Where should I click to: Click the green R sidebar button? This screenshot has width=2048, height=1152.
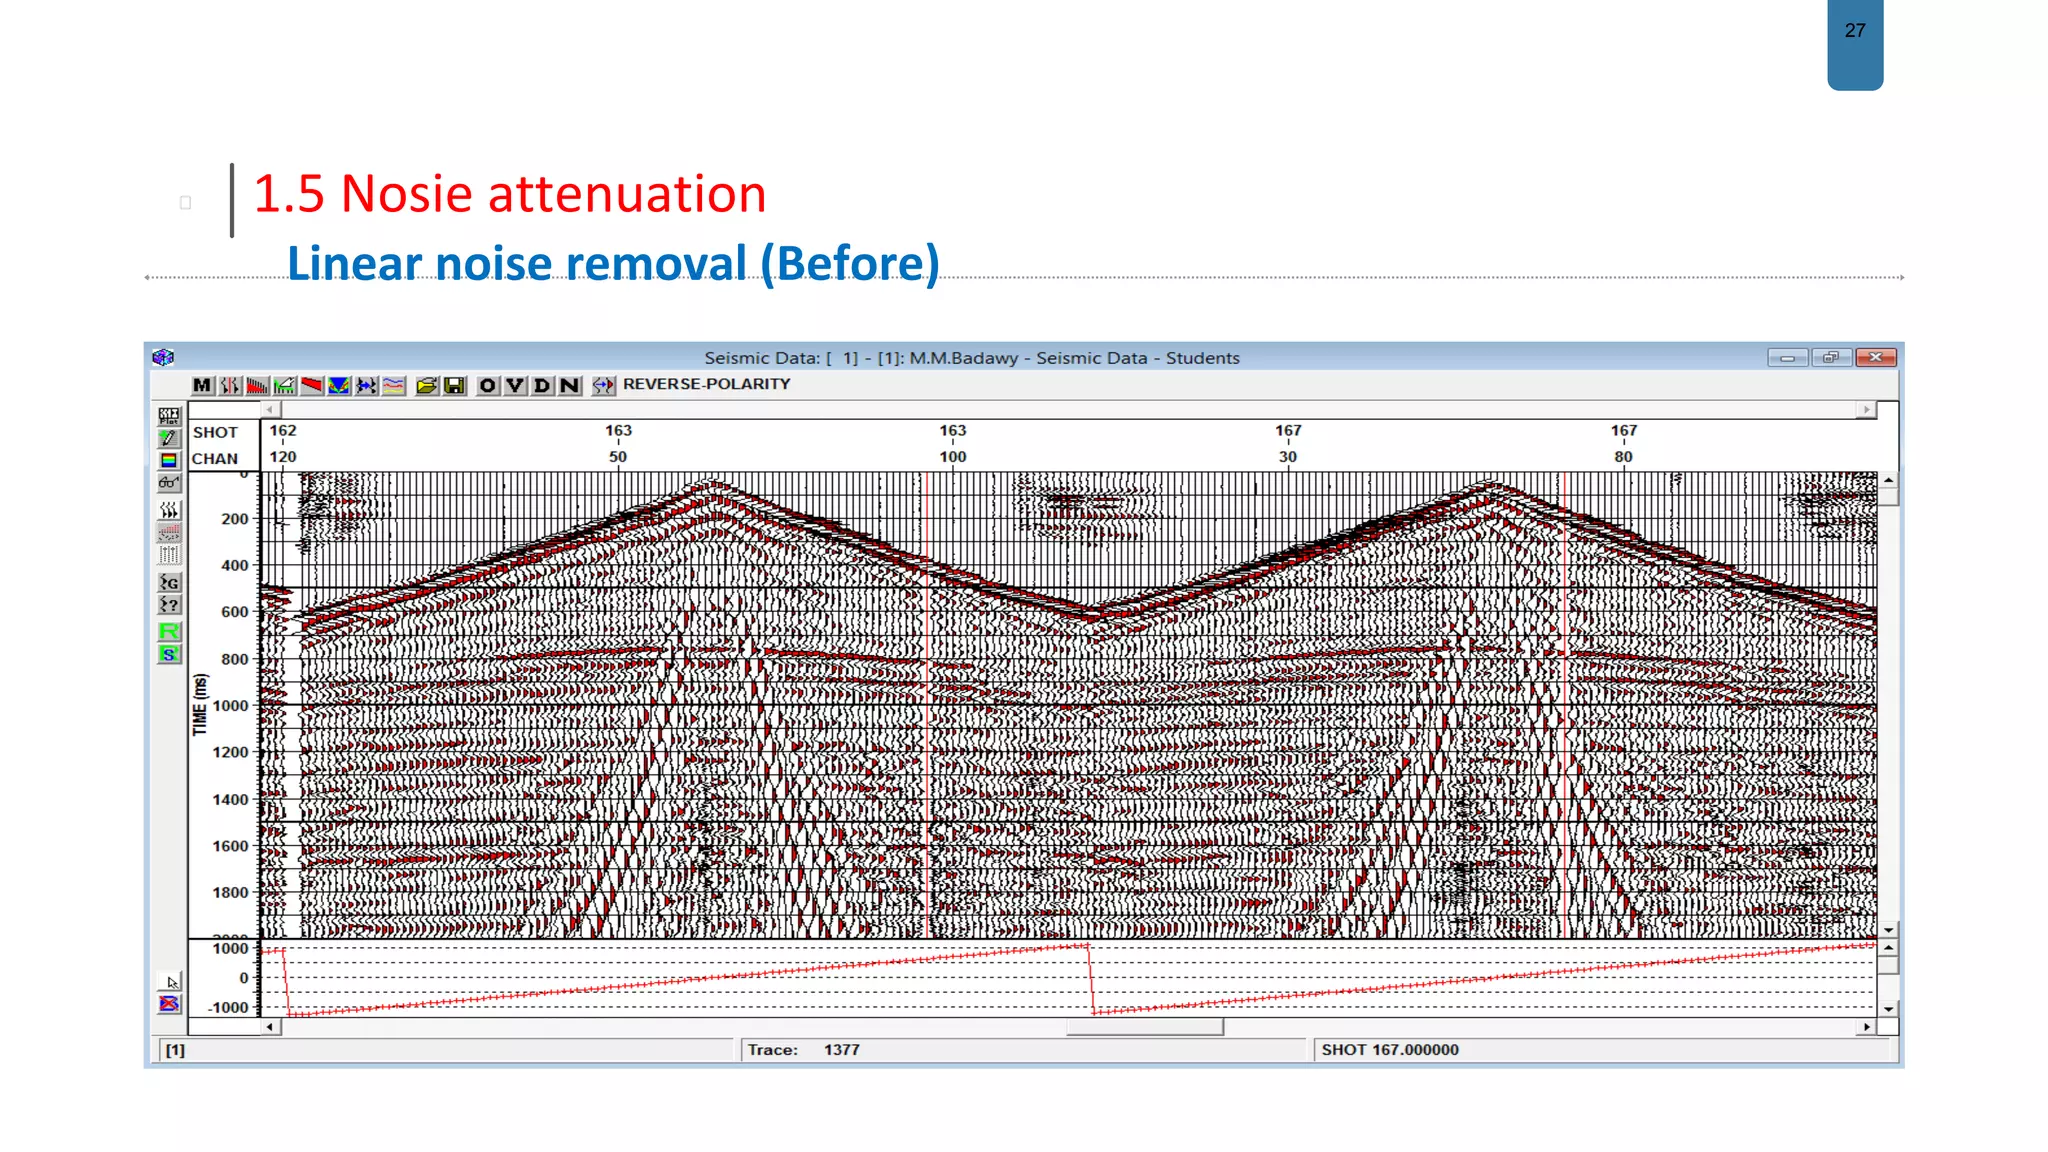point(169,631)
